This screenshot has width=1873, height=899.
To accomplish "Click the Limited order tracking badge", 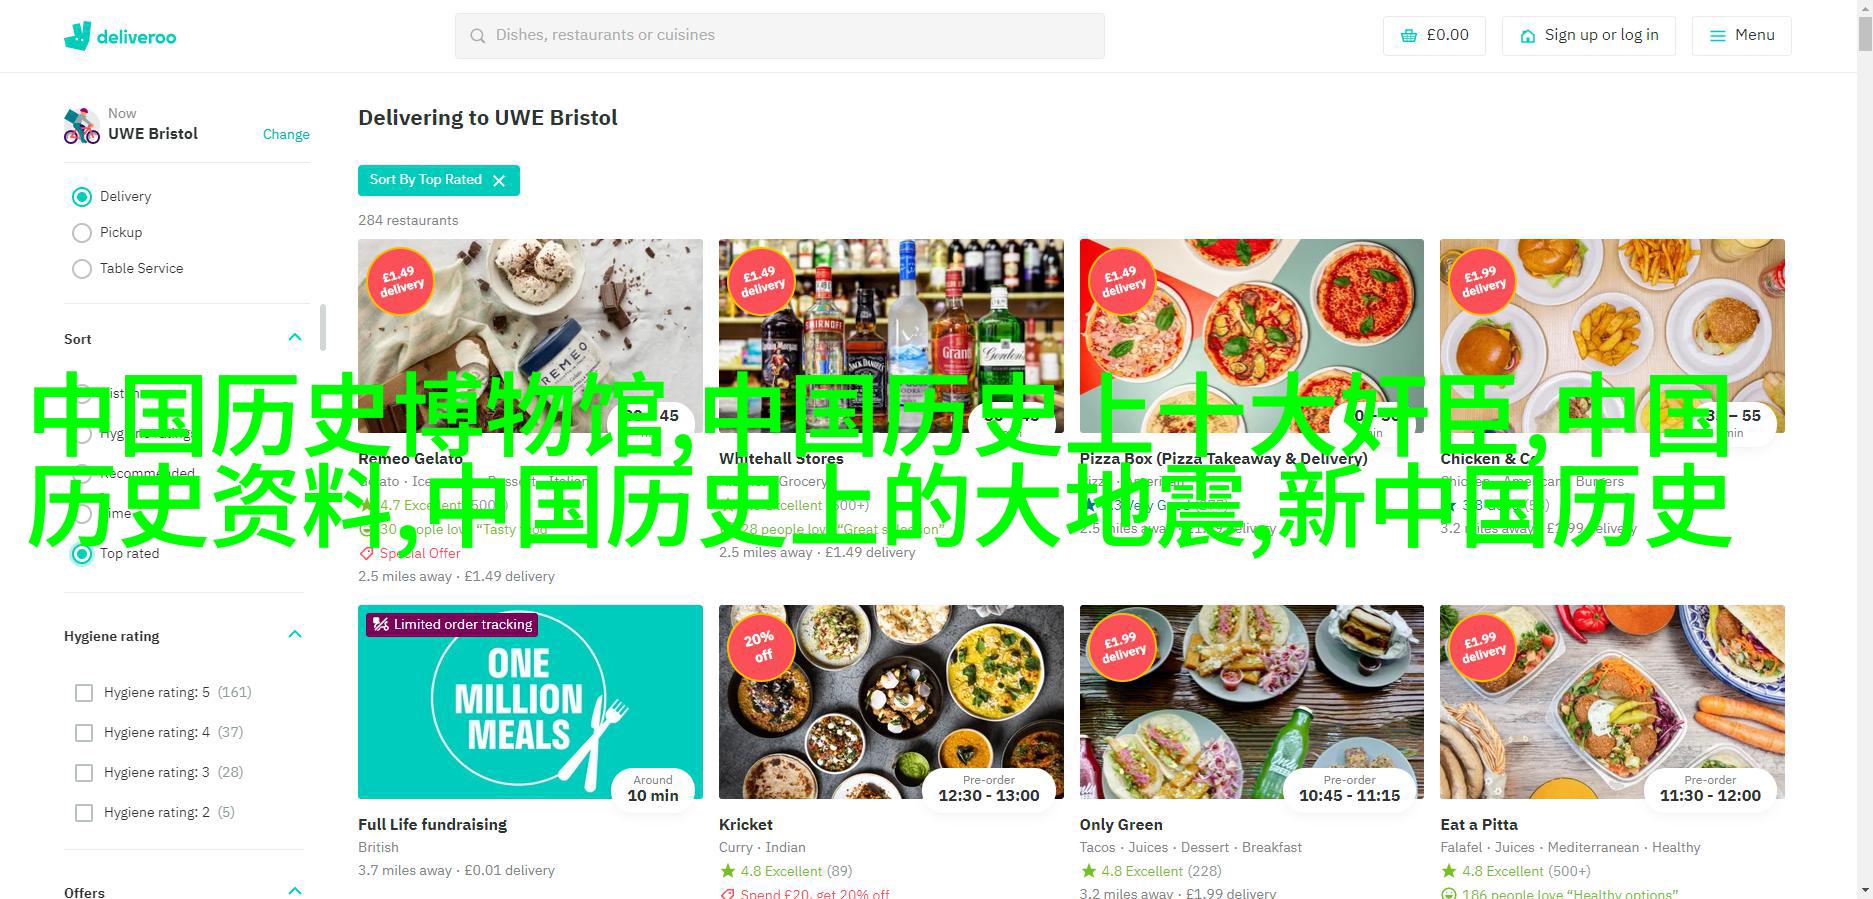I will point(452,625).
